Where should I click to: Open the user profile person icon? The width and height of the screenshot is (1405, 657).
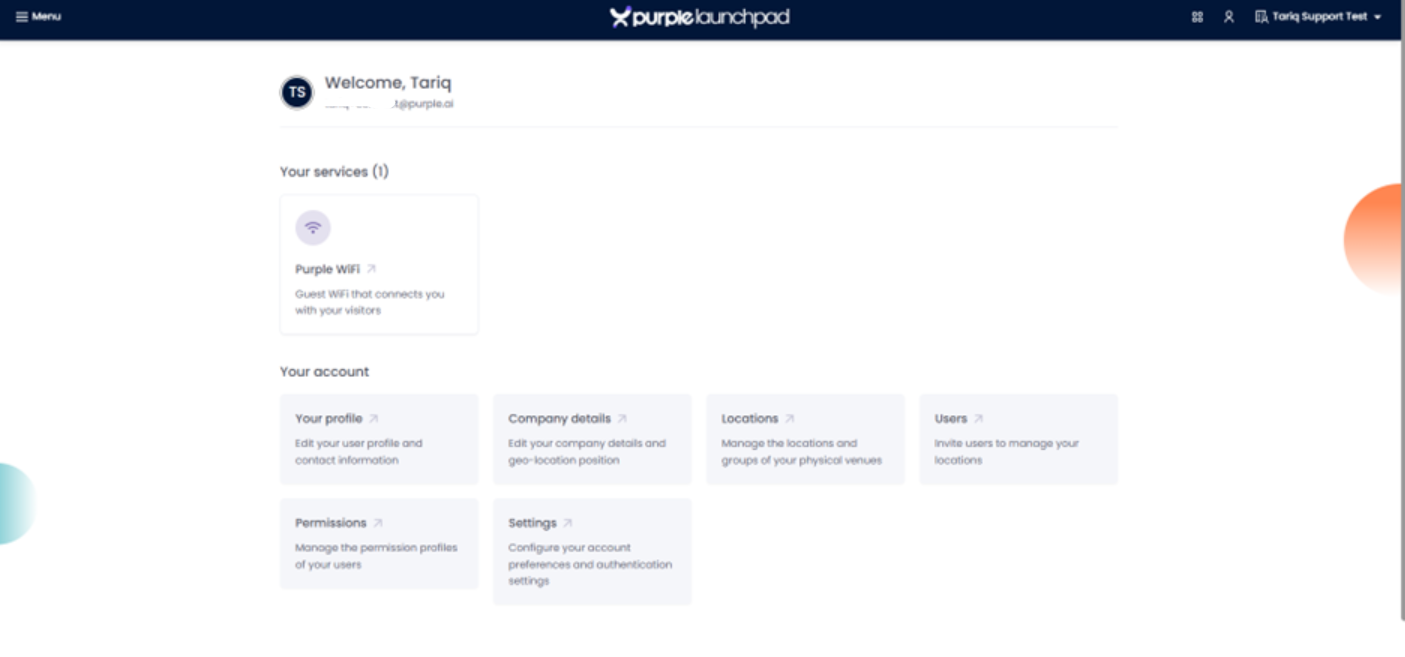pyautogui.click(x=1229, y=17)
